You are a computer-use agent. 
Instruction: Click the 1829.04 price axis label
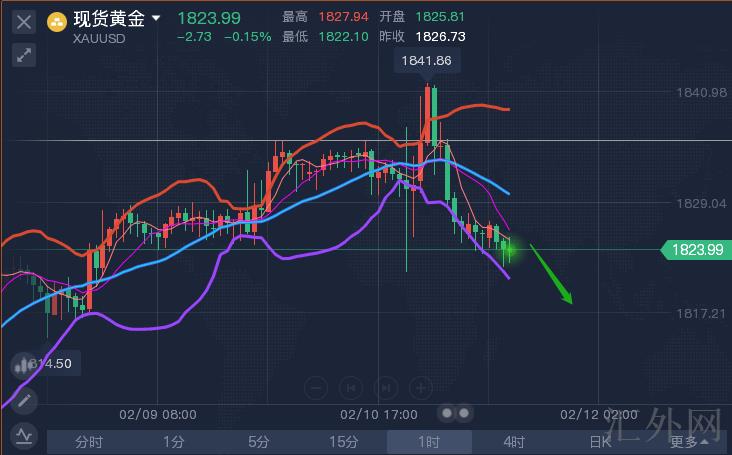(702, 203)
